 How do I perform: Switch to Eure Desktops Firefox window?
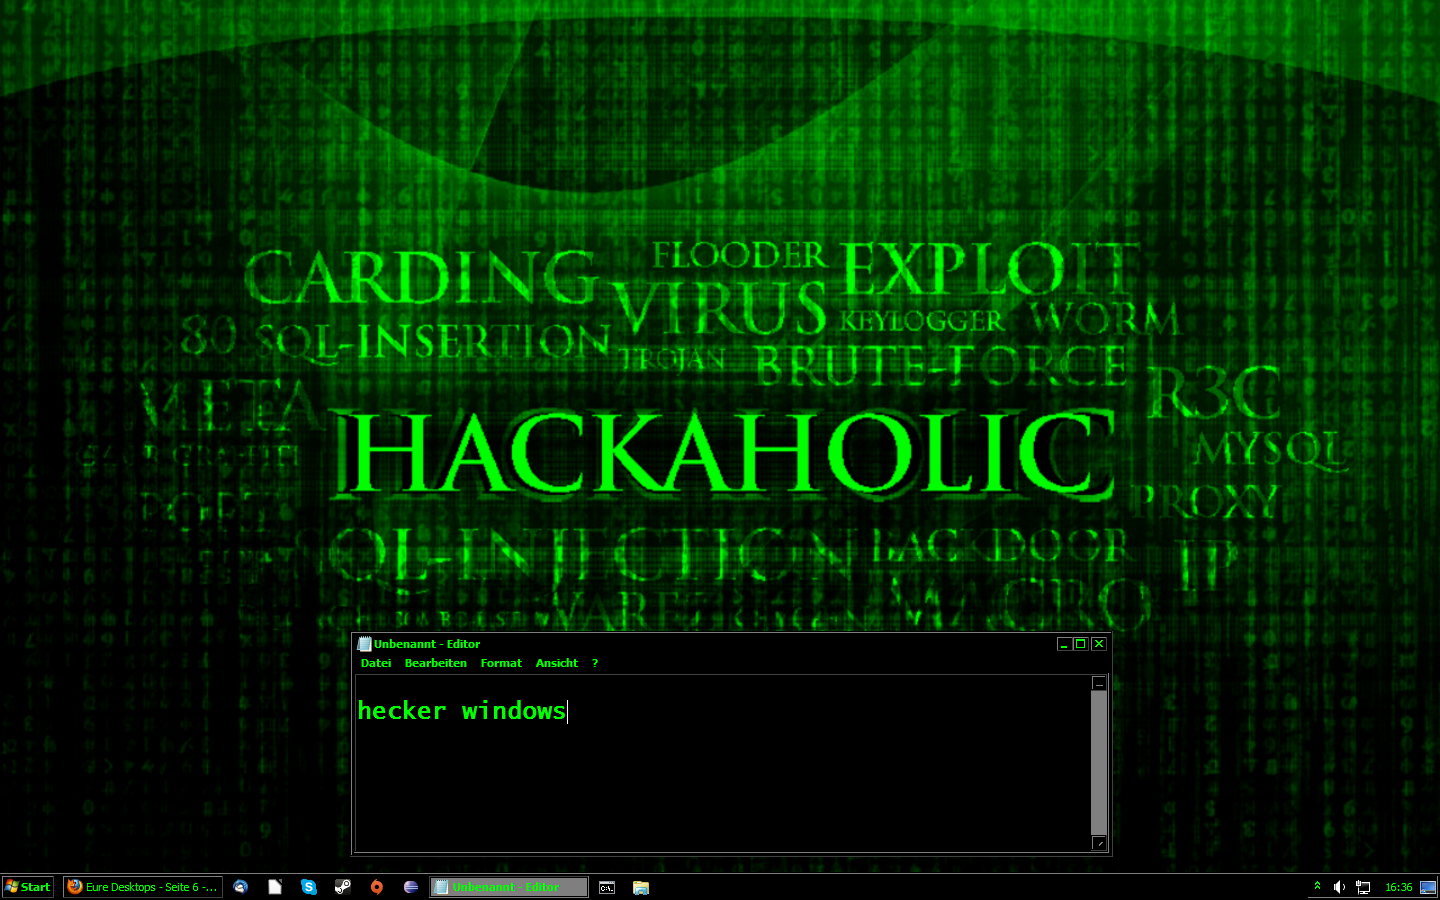(142, 887)
